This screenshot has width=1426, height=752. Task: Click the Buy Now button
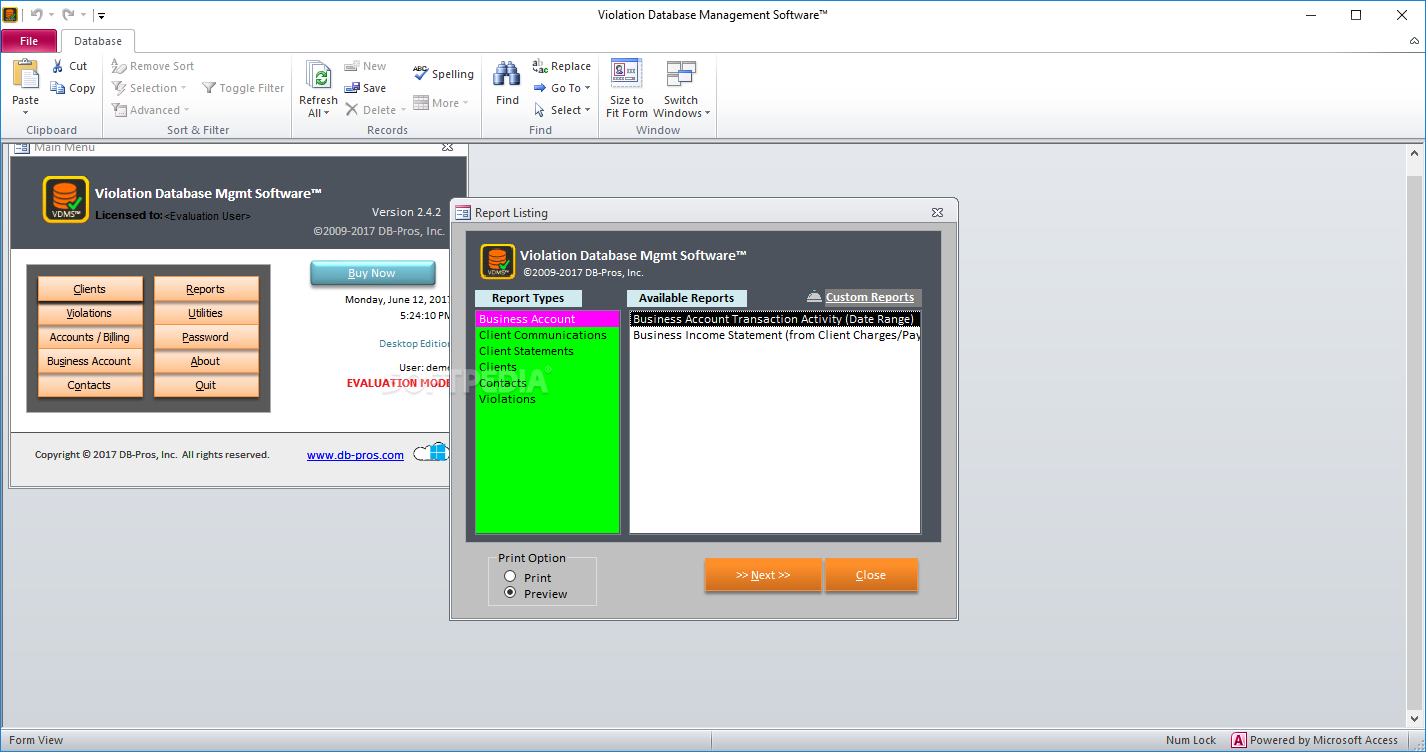click(372, 273)
